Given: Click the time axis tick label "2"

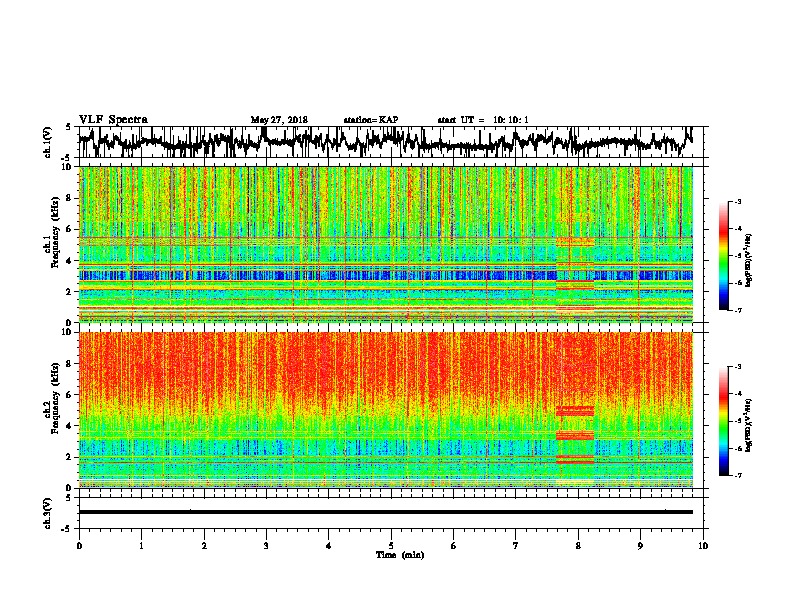Looking at the screenshot, I should [204, 546].
